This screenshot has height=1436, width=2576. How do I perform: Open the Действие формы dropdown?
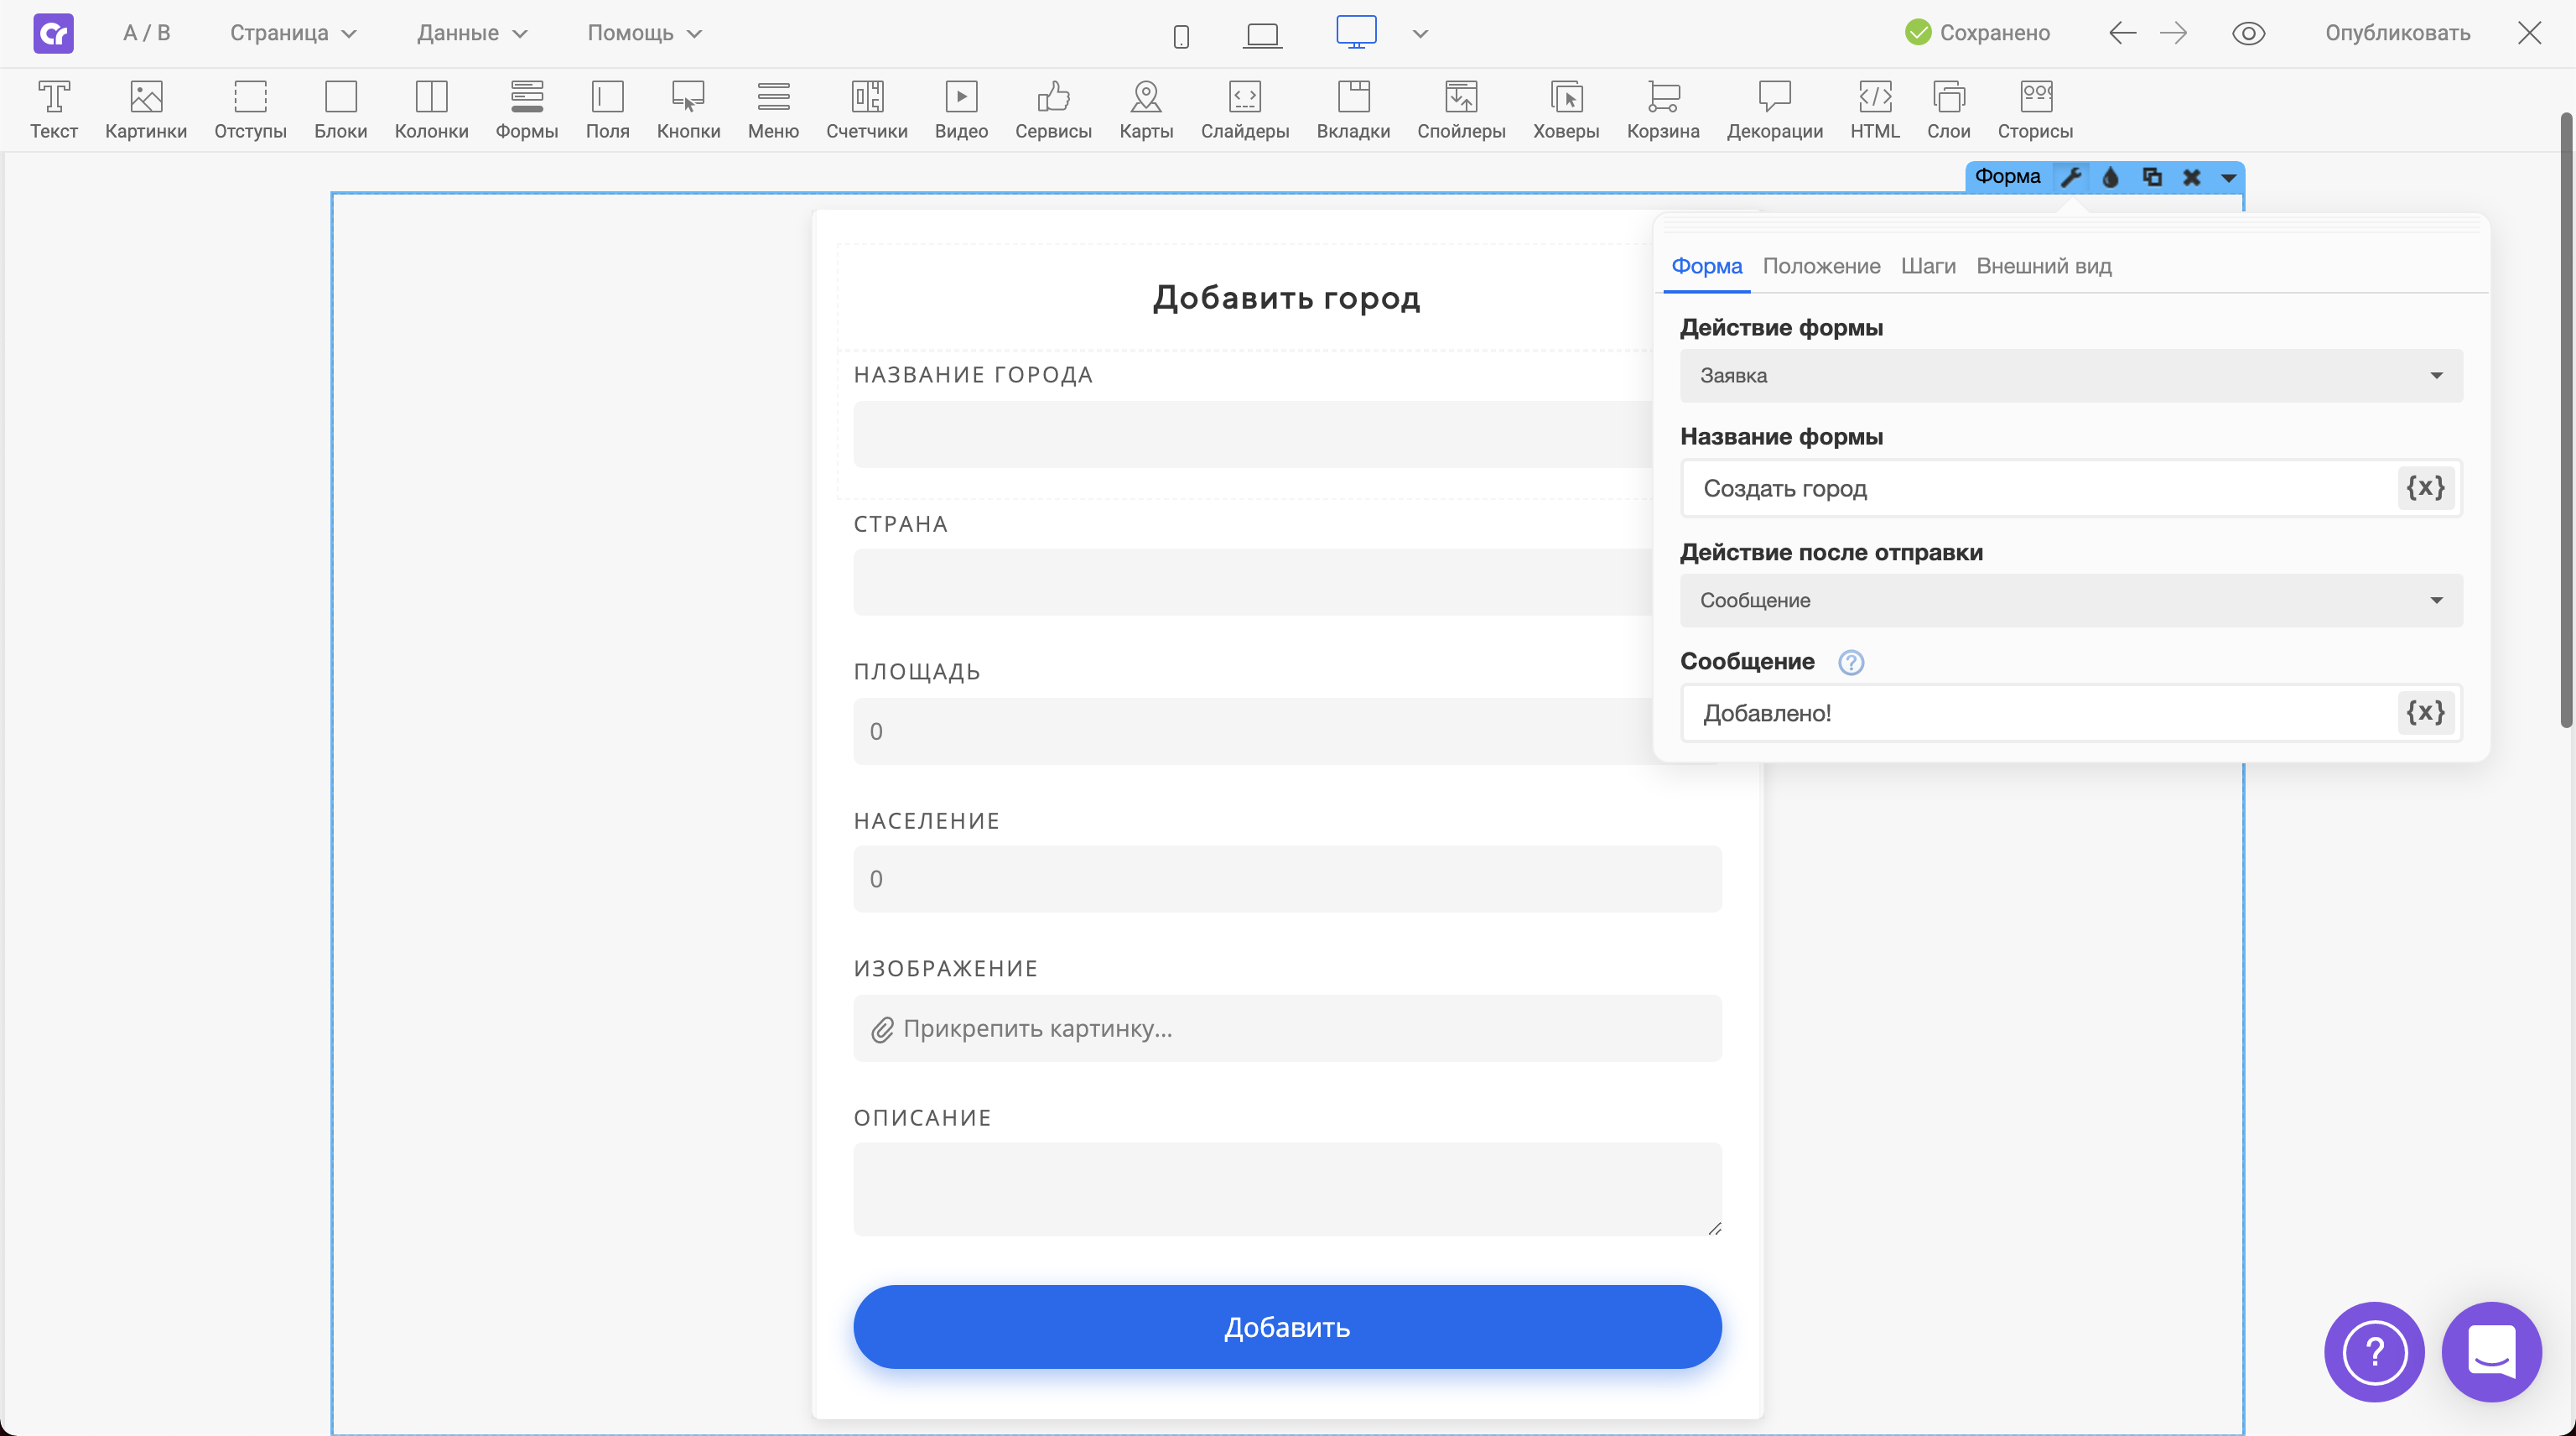coord(2071,375)
